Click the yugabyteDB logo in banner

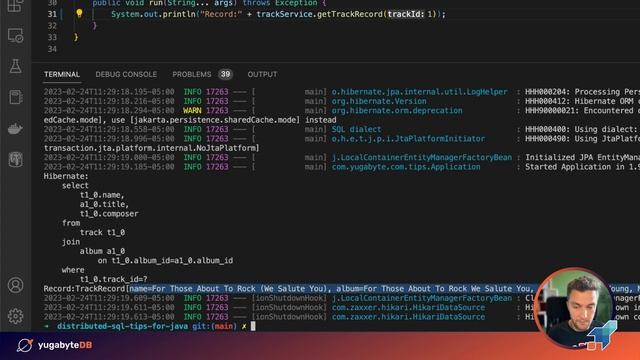tap(55, 345)
